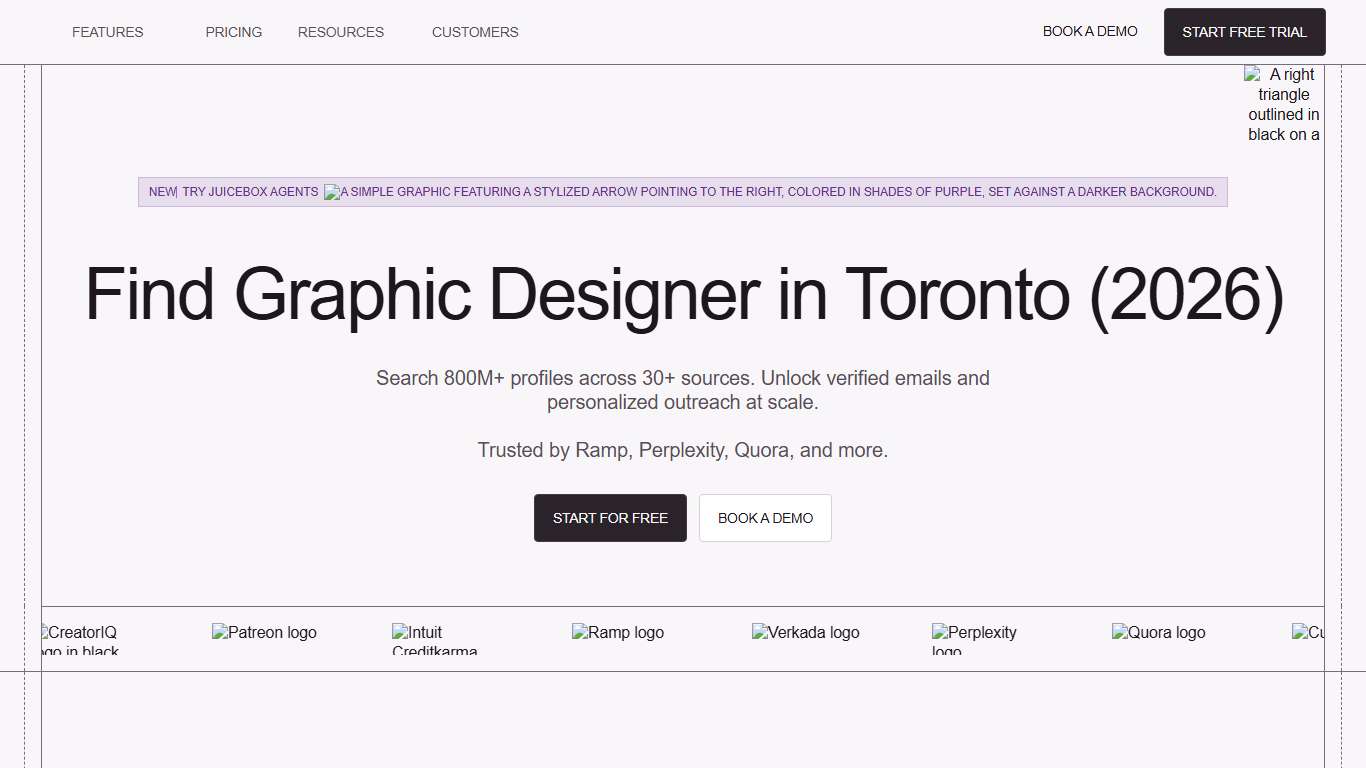Screen dimensions: 1366x768
Task: Click BOOK A DEMO below the headline
Action: 765,517
